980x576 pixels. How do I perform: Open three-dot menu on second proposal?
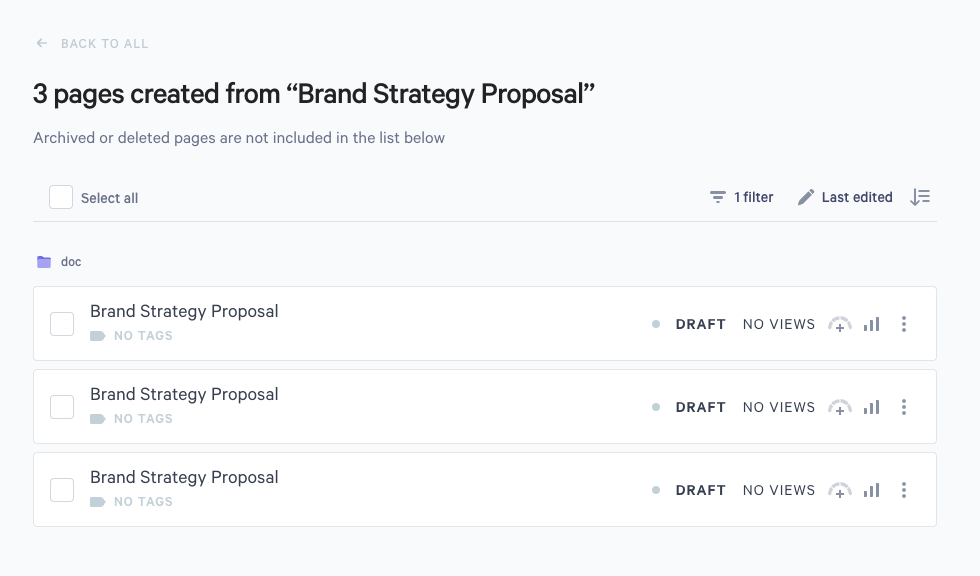click(x=904, y=407)
